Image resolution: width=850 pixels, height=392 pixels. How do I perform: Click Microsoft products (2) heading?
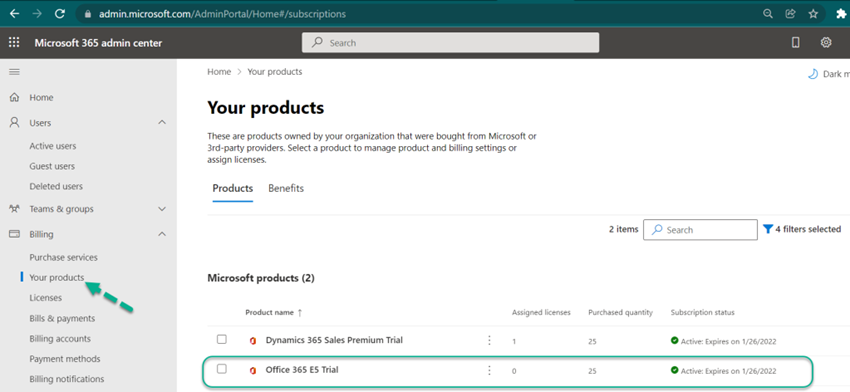coord(261,278)
